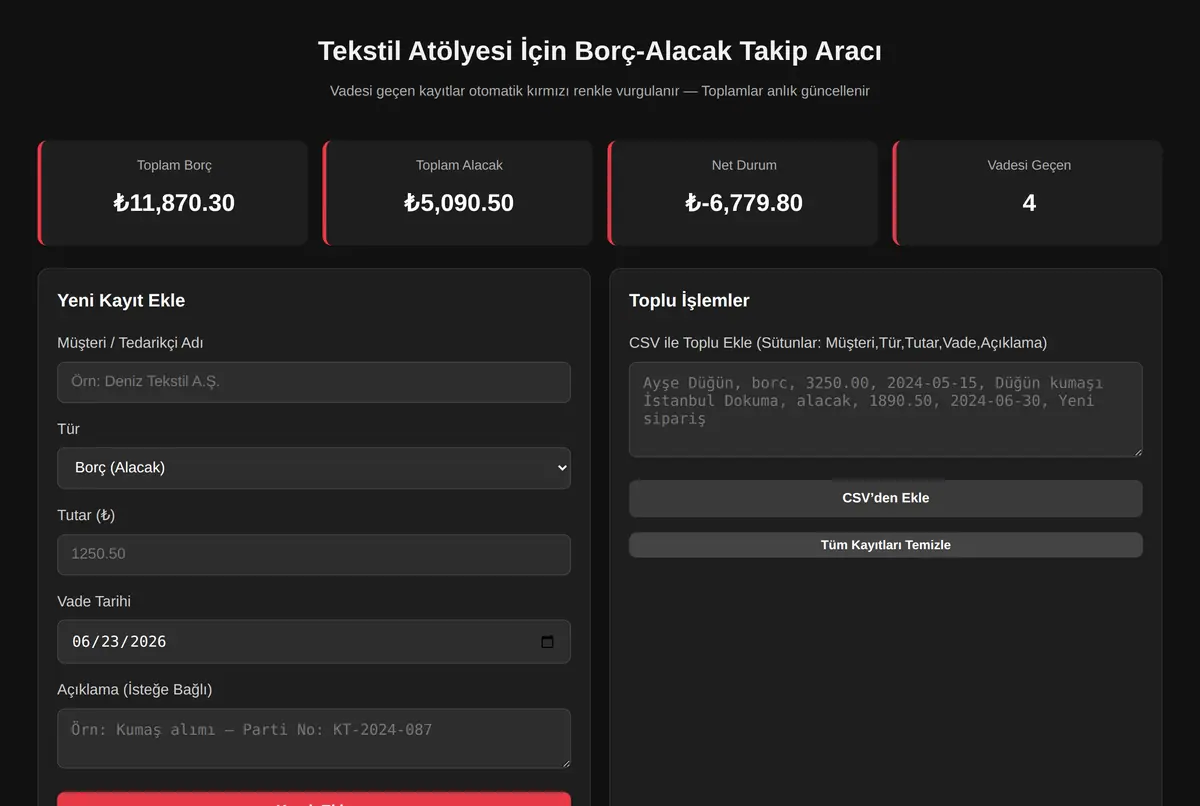Viewport: 1200px width, 806px height.
Task: Click the Yeni Kayıt Ekle heading
Action: tap(121, 300)
